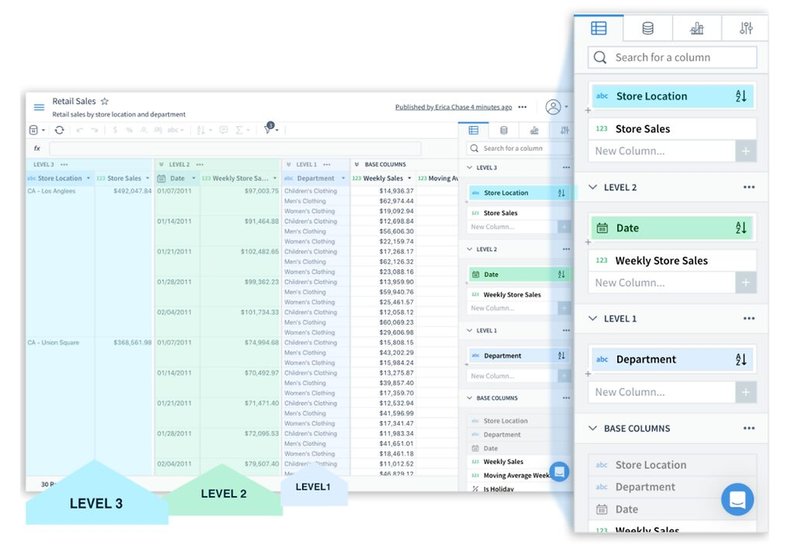Image resolution: width=800 pixels, height=547 pixels.
Task: Open the Weekly Store Sa... column header dropdown
Action: [x=275, y=178]
